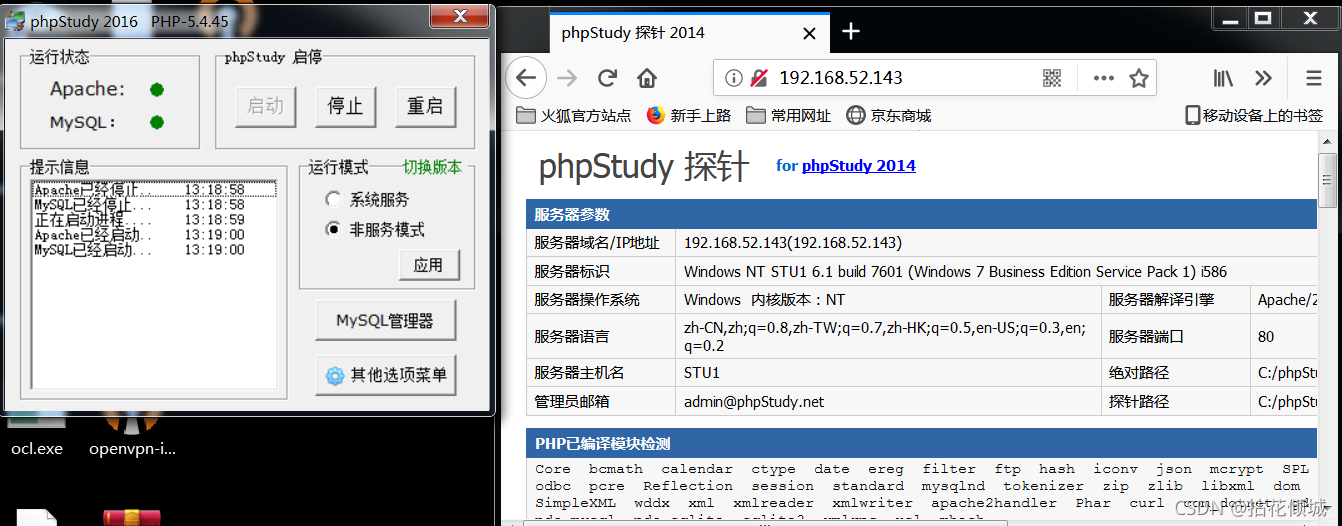The width and height of the screenshot is (1342, 526).
Task: Go back in Firefox browser
Action: pos(525,78)
